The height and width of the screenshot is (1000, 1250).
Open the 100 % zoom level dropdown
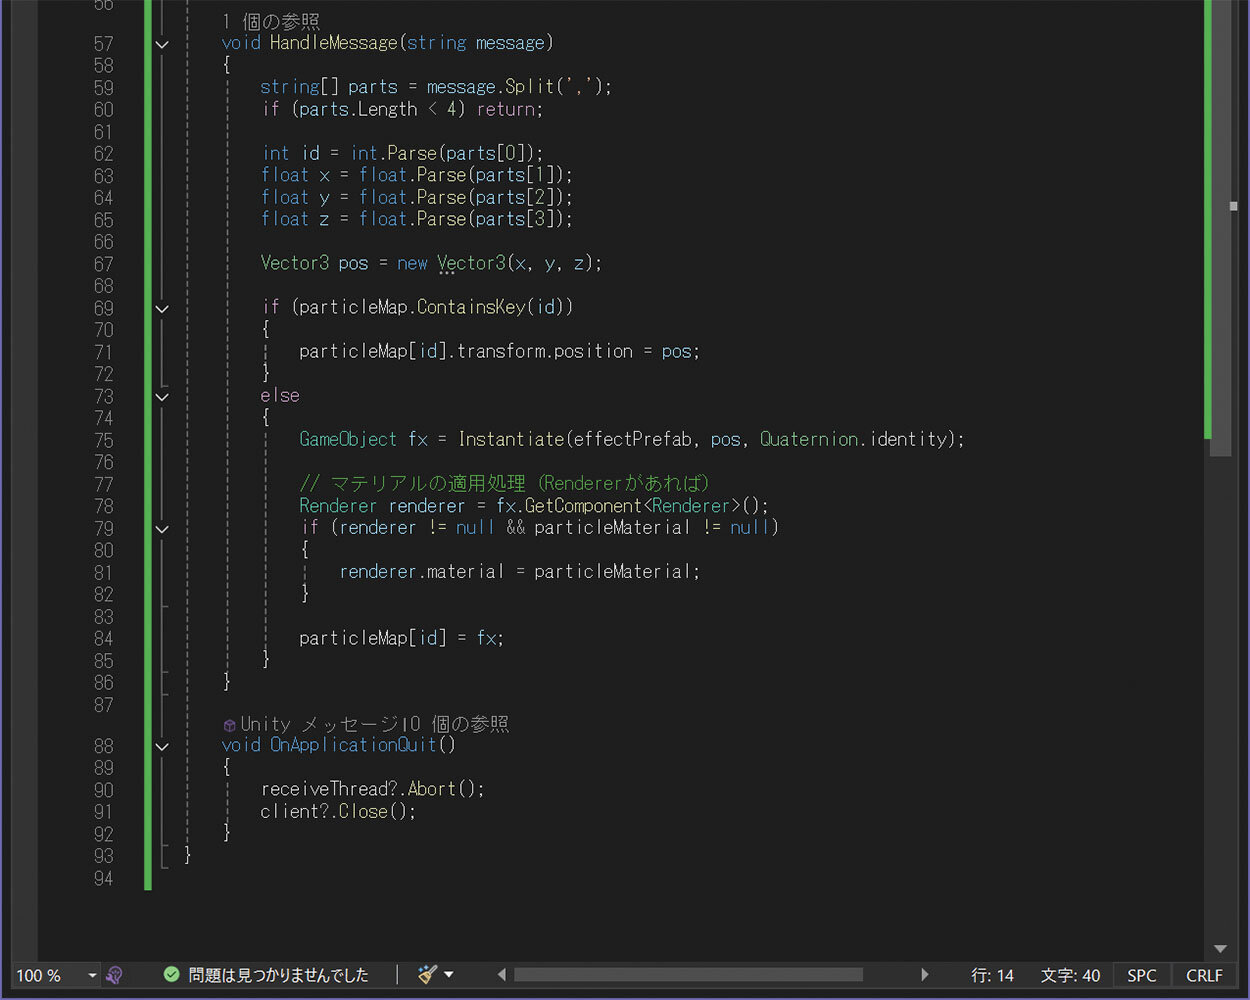pos(92,975)
